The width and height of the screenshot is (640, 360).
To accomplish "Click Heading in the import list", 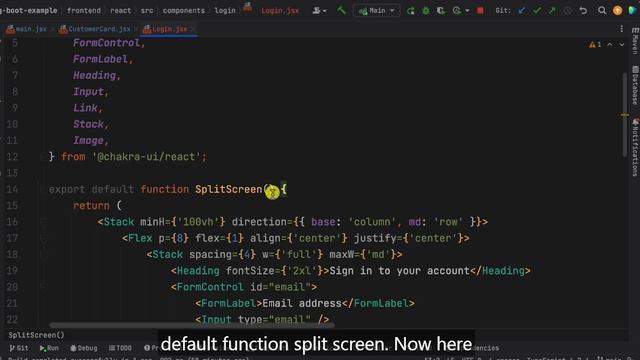I will pos(94,76).
